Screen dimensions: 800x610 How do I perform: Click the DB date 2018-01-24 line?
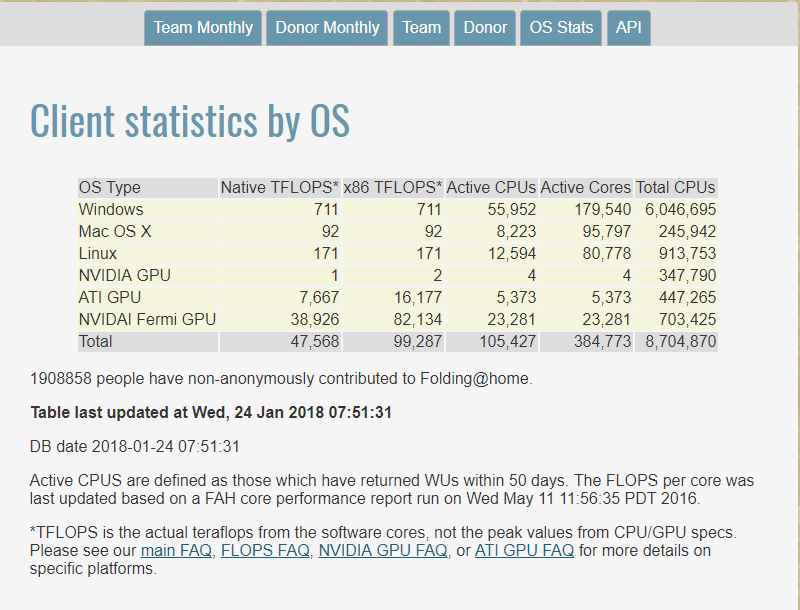point(135,447)
